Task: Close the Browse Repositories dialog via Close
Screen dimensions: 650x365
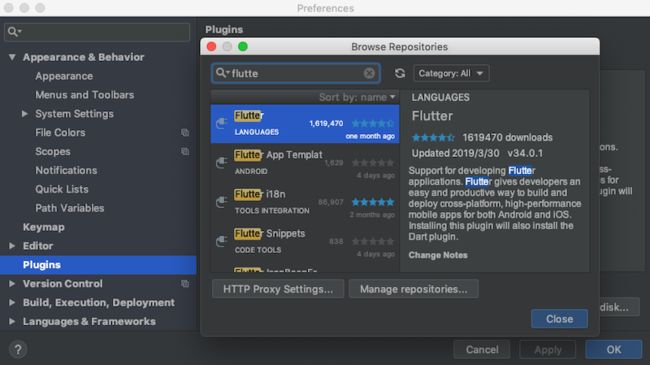Action: pyautogui.click(x=559, y=319)
